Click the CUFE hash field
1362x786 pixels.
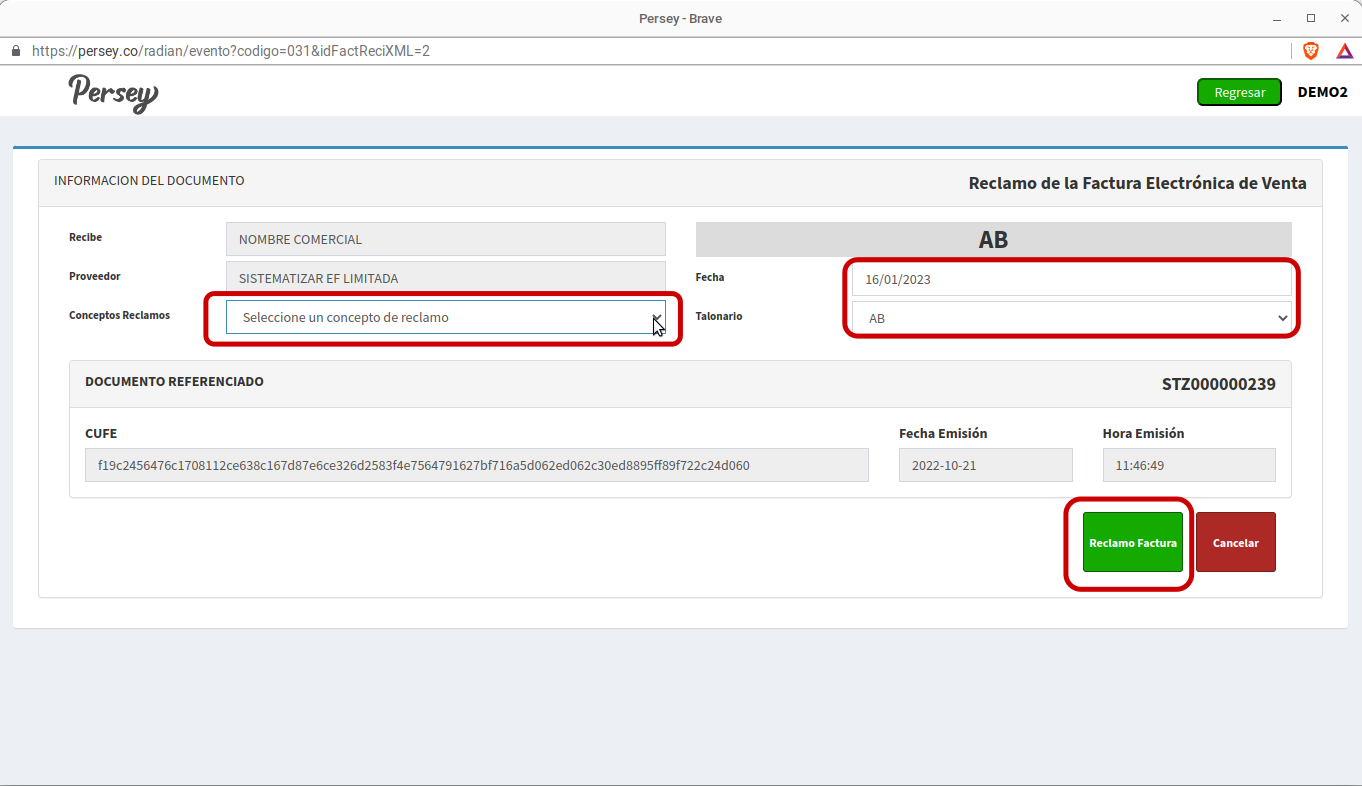tap(476, 465)
